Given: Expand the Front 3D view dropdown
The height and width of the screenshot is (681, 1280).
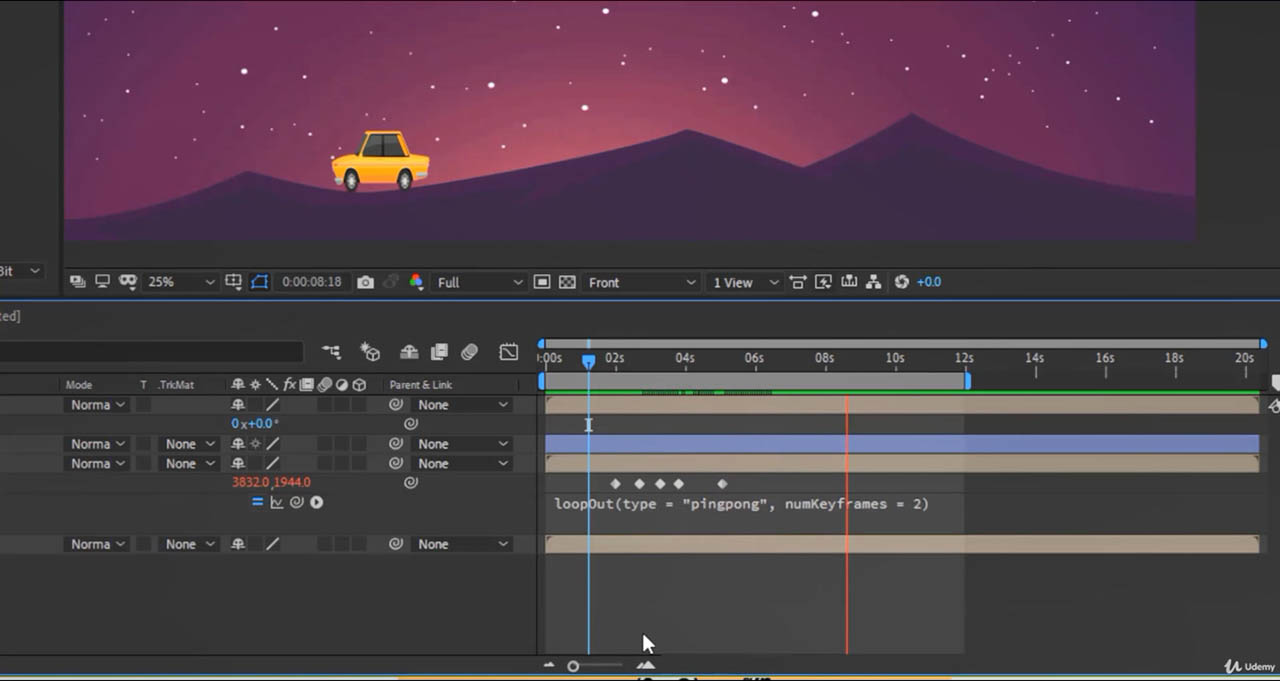Looking at the screenshot, I should click(641, 283).
